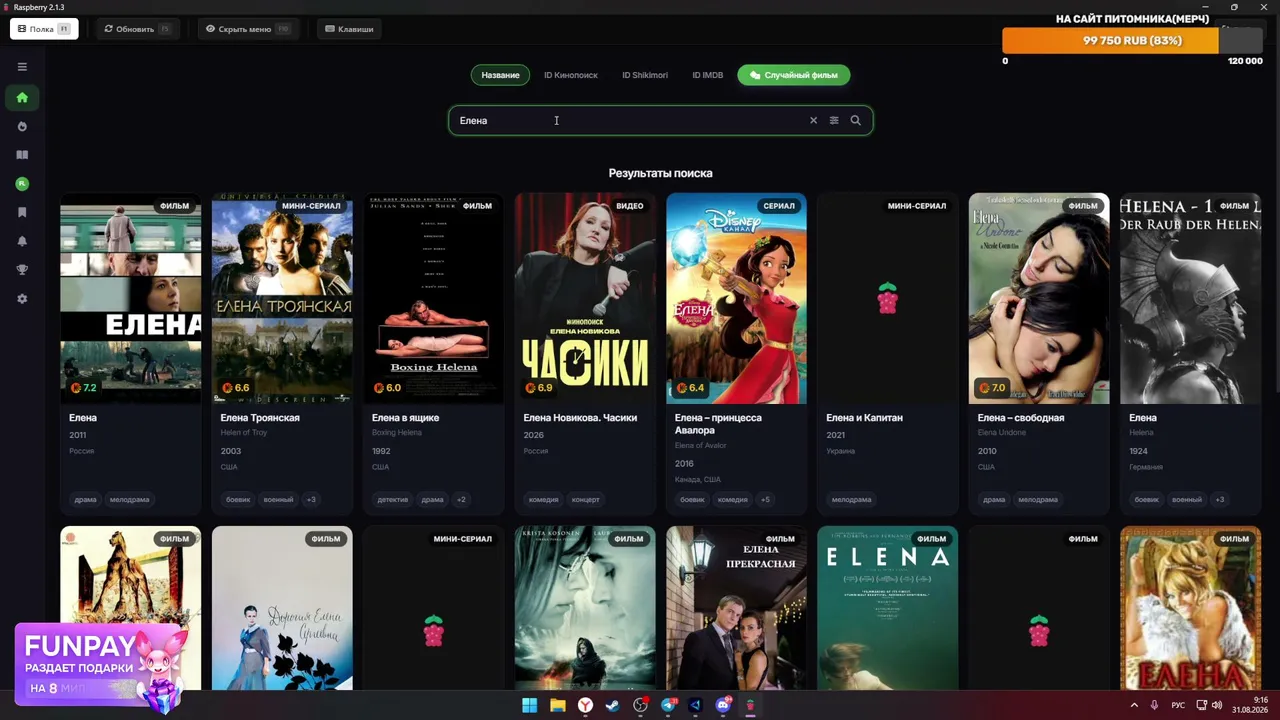Open the Елена 2011 film poster

[x=131, y=298]
